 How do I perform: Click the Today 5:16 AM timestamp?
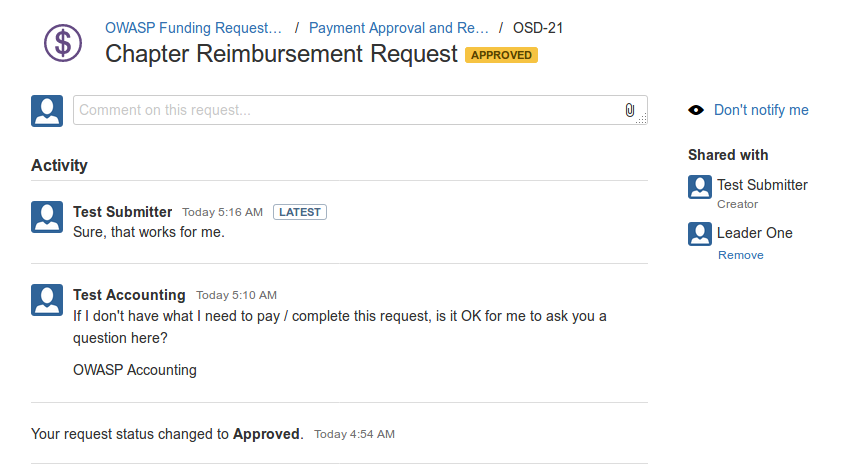point(222,212)
